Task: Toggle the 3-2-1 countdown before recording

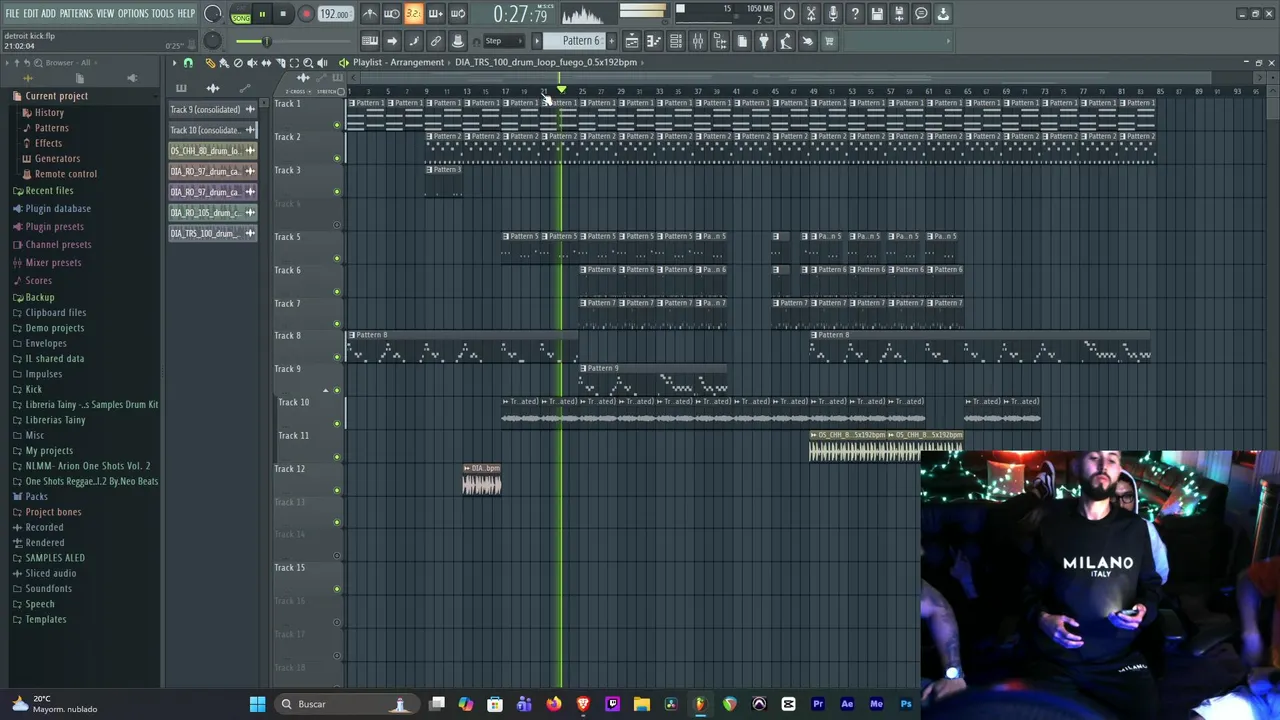Action: 414,14
